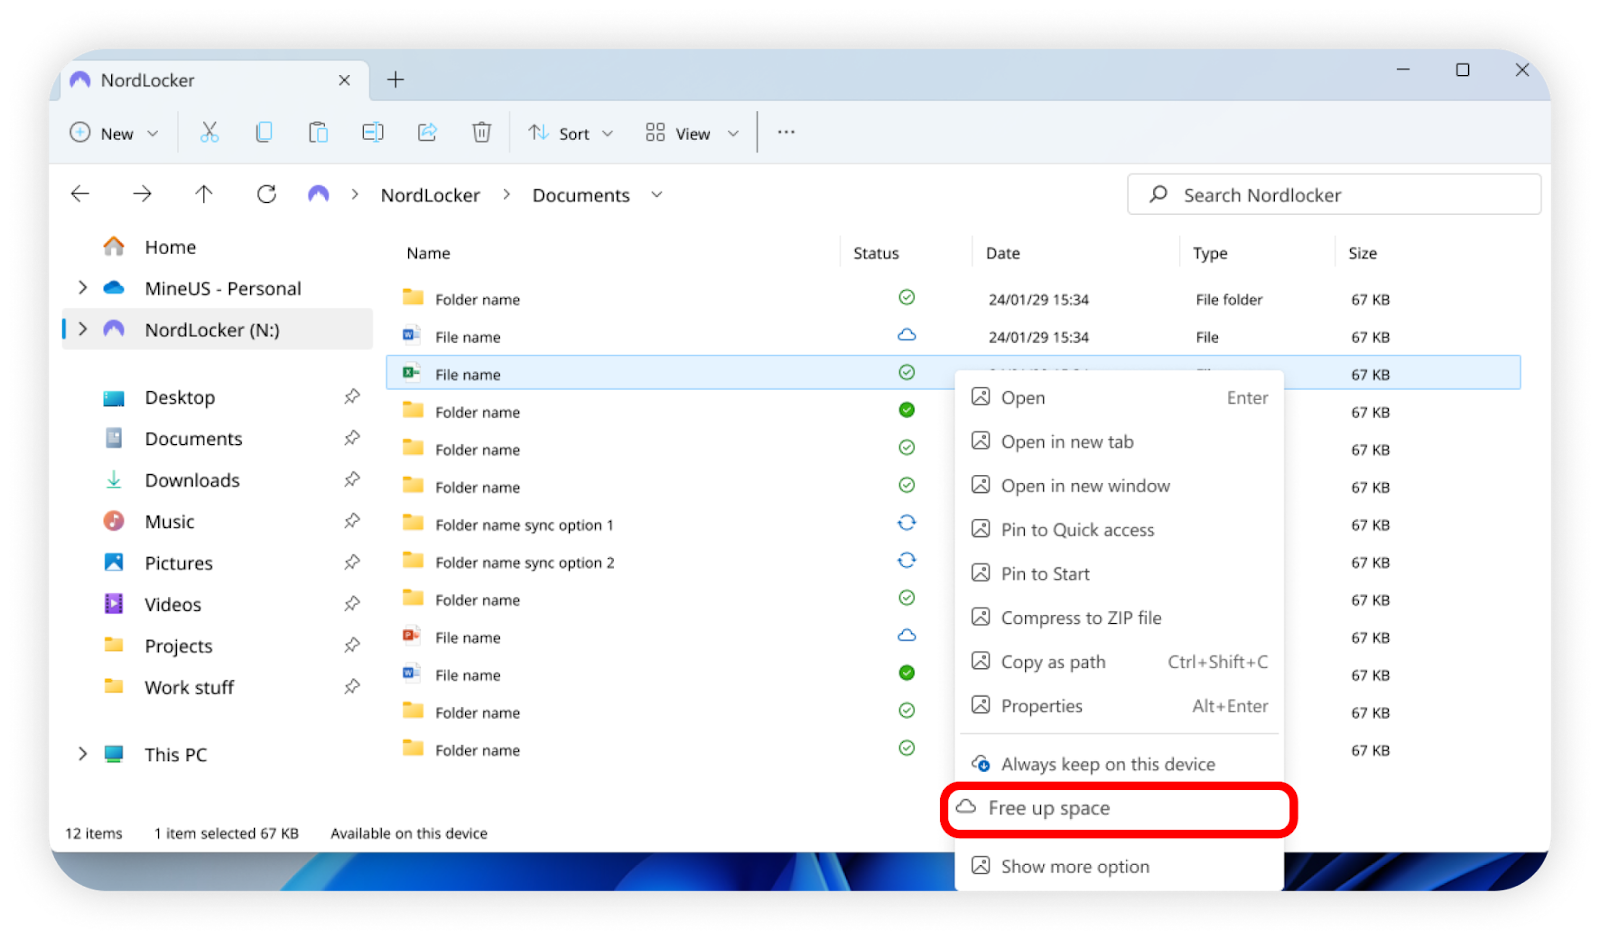Click 'Available on this device' status text
This screenshot has width=1600, height=940.
tap(409, 833)
